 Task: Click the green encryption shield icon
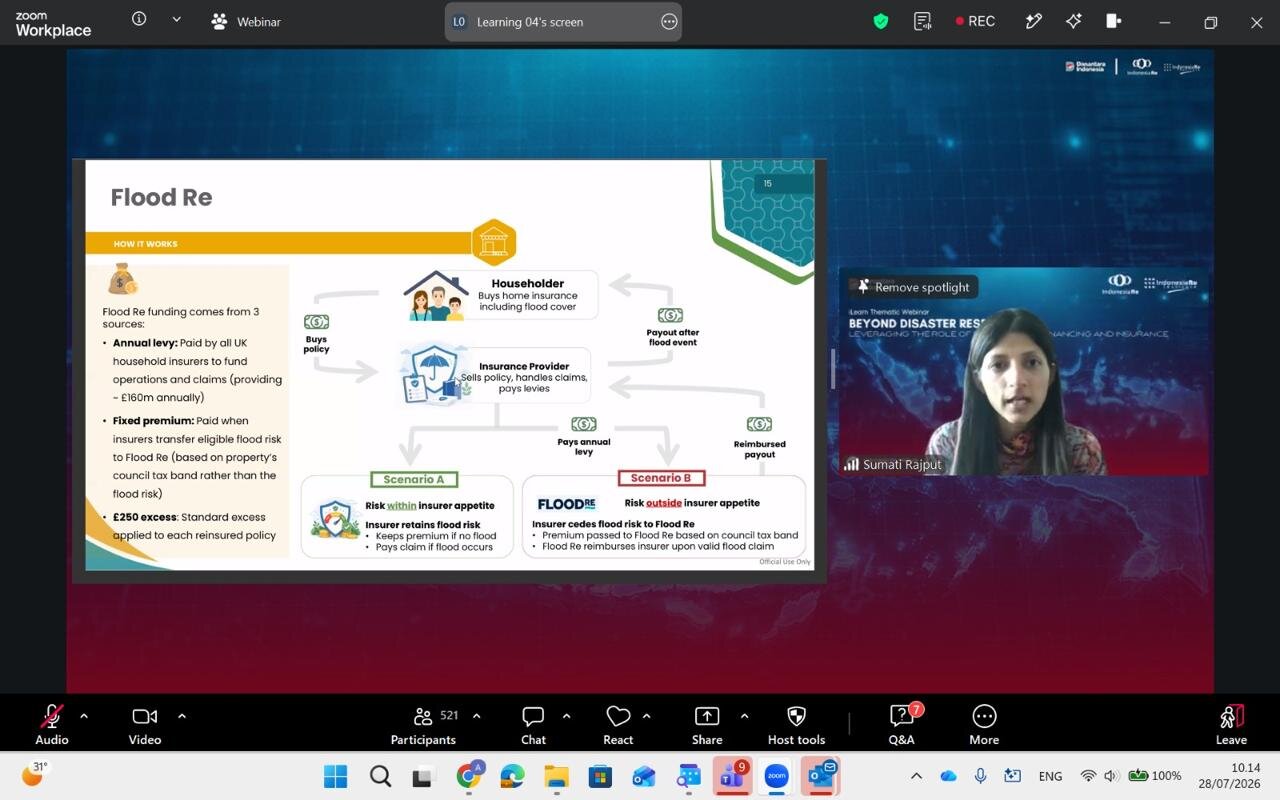tap(881, 21)
